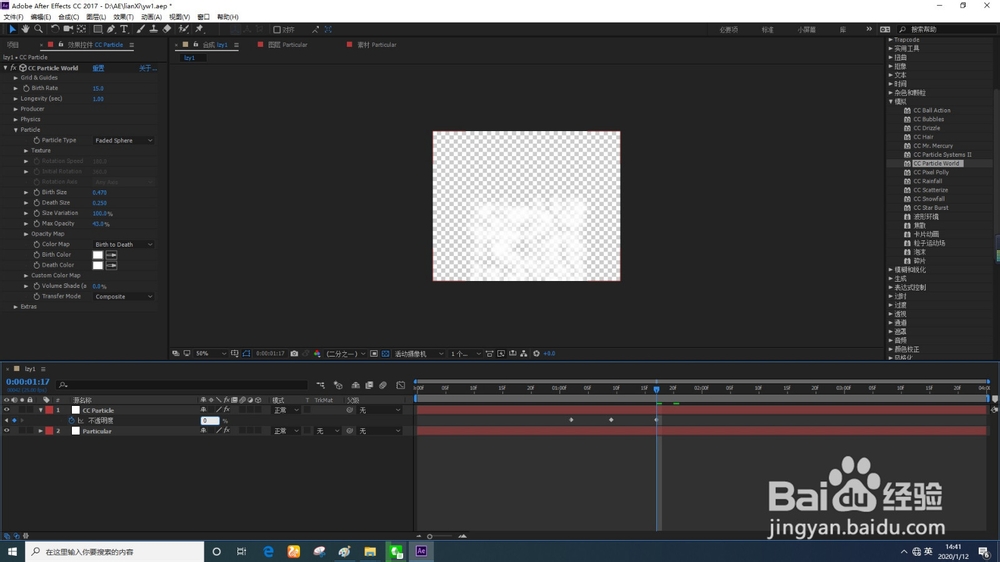Click the current time 0:00:01:17 display
Screen dimensions: 1000x562
pos(27,381)
